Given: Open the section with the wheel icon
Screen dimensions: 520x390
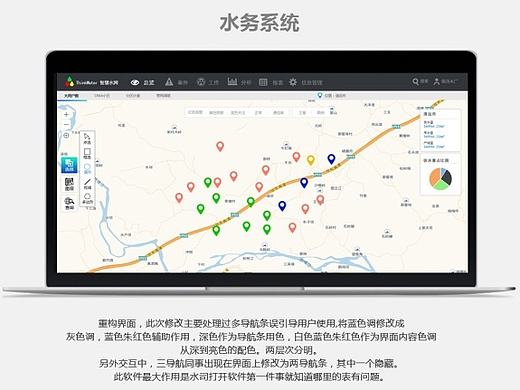Looking at the screenshot, I should (208, 82).
